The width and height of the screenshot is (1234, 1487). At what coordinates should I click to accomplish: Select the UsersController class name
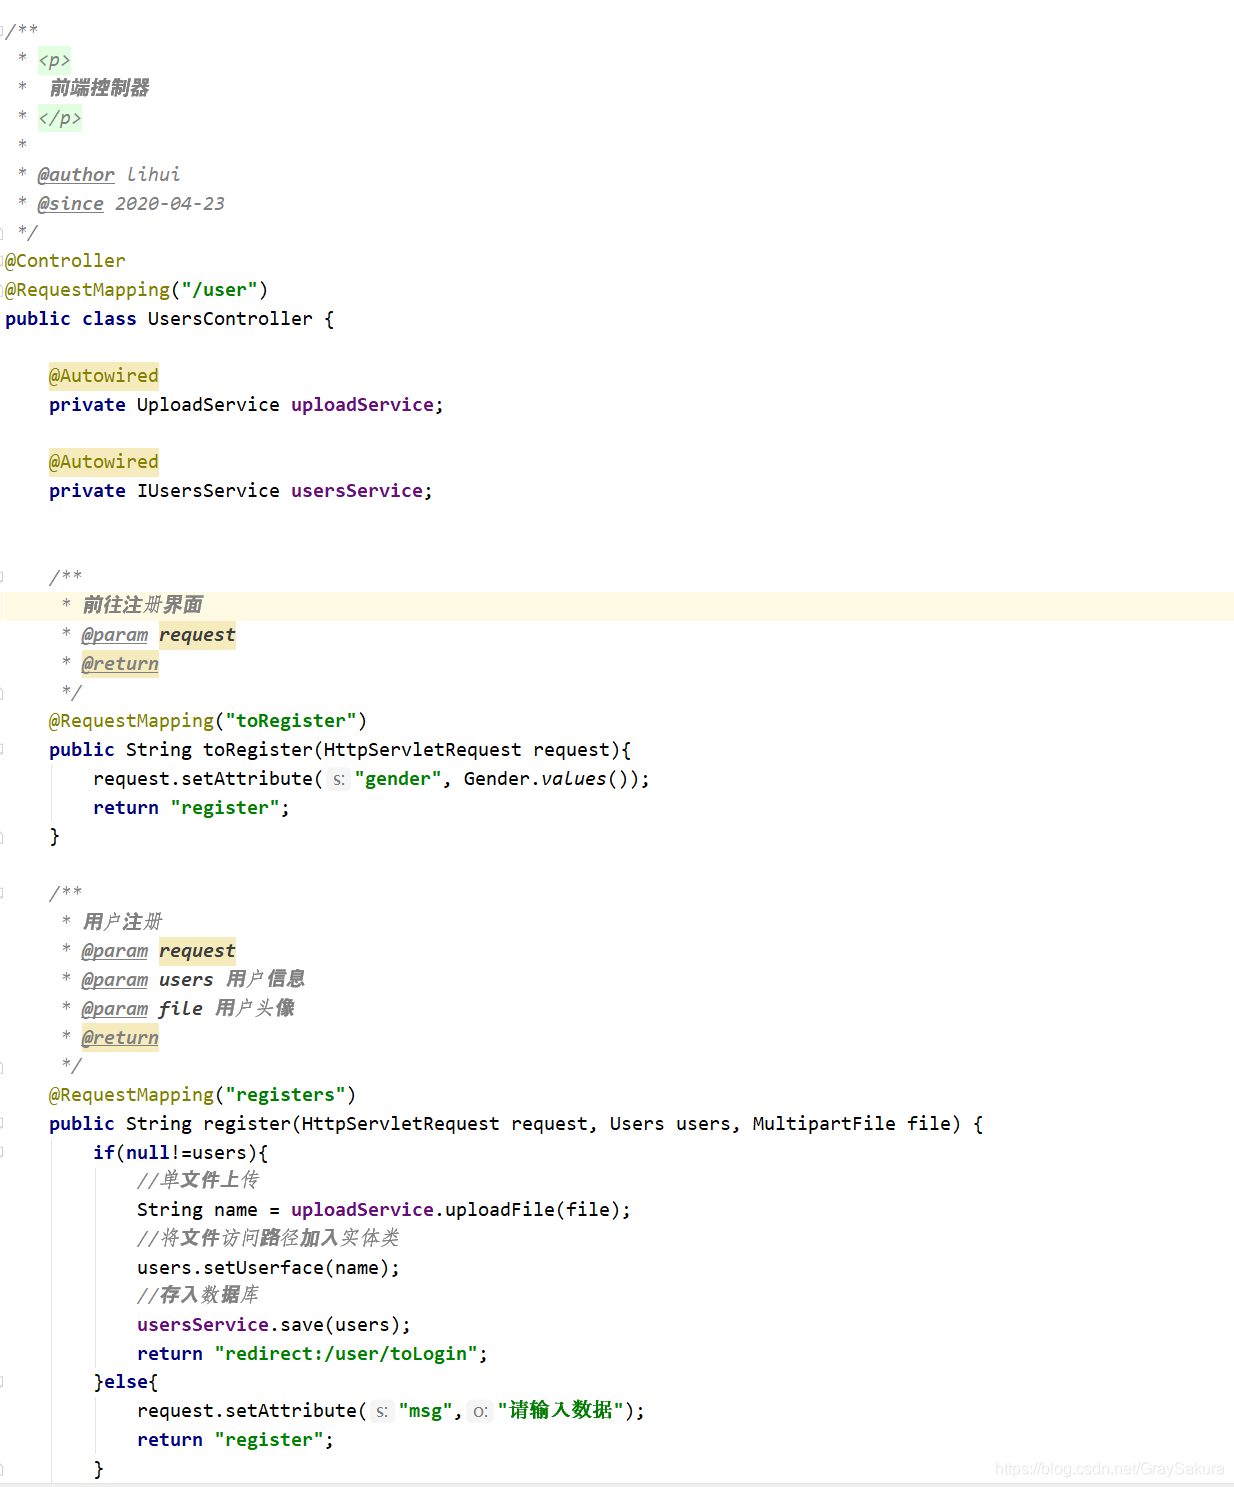click(230, 319)
